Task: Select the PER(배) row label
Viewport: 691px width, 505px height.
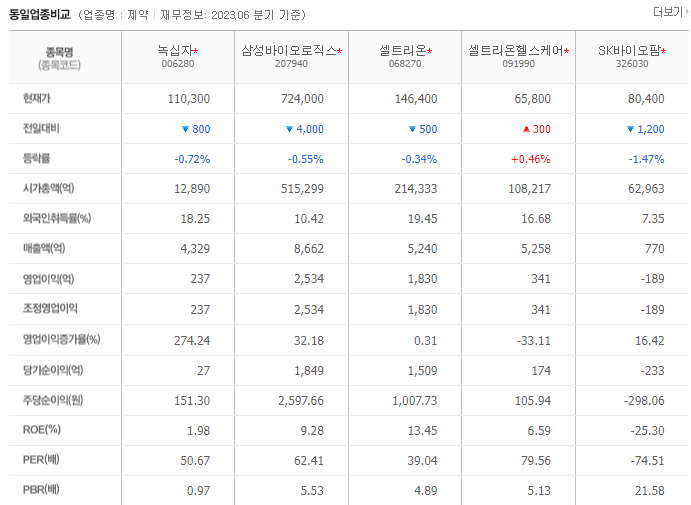Action: (41, 460)
